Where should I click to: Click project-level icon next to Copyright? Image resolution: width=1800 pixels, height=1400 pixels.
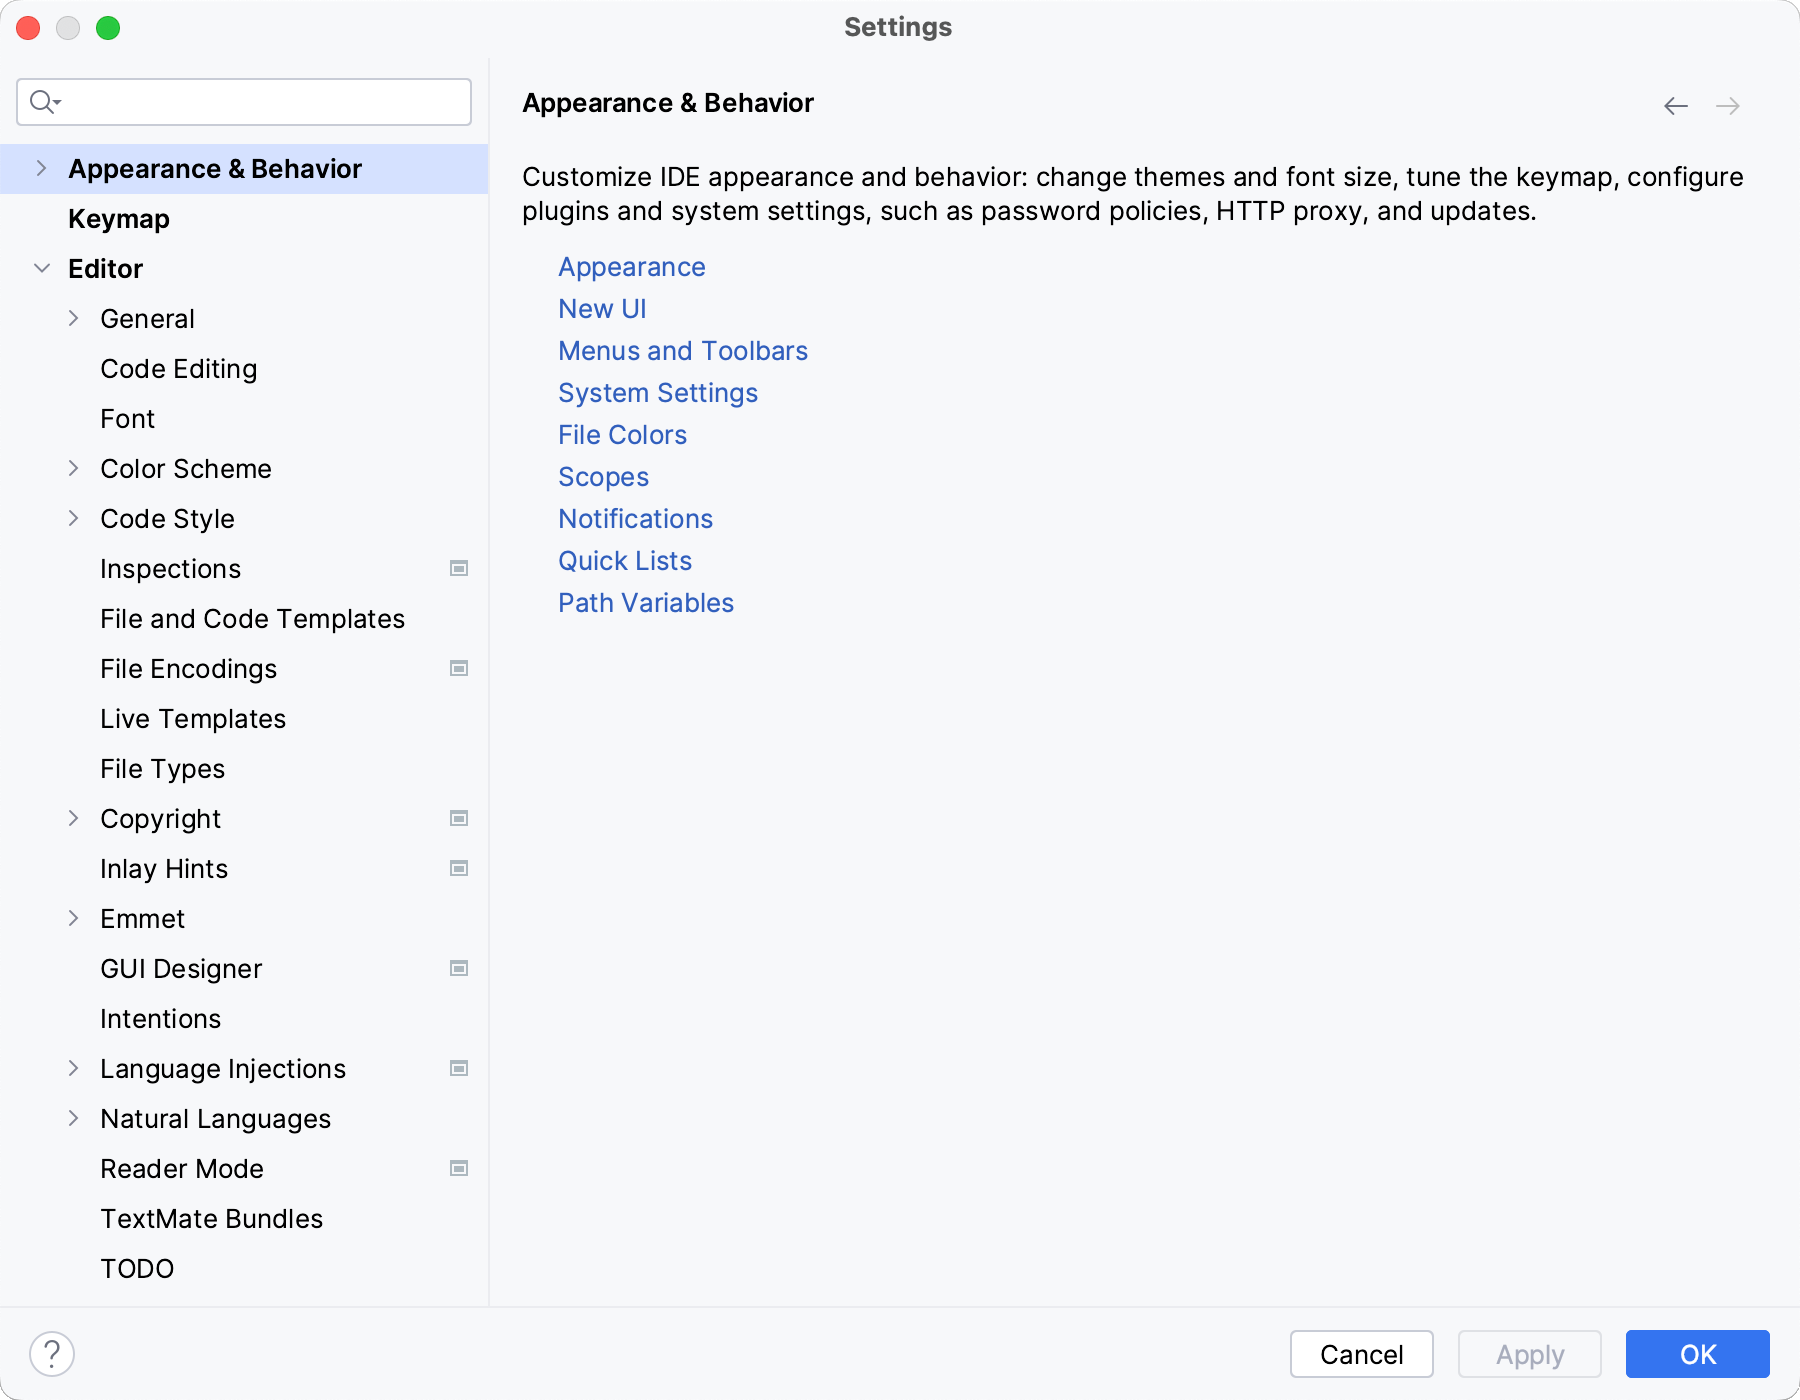[459, 819]
